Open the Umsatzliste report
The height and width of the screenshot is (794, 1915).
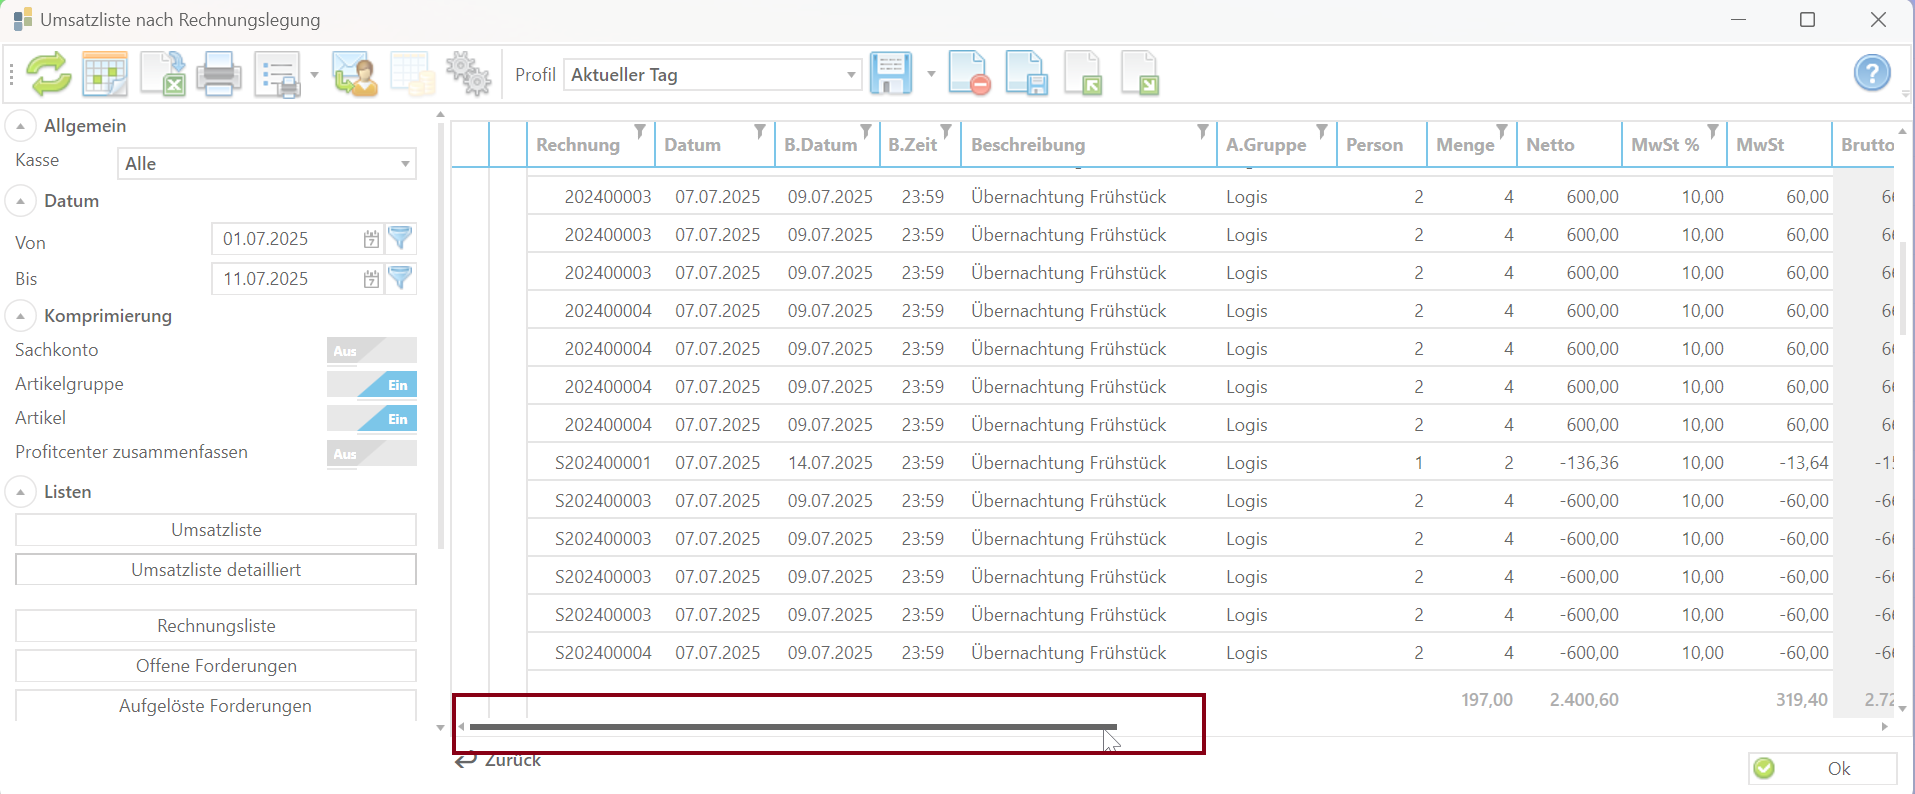pyautogui.click(x=216, y=530)
